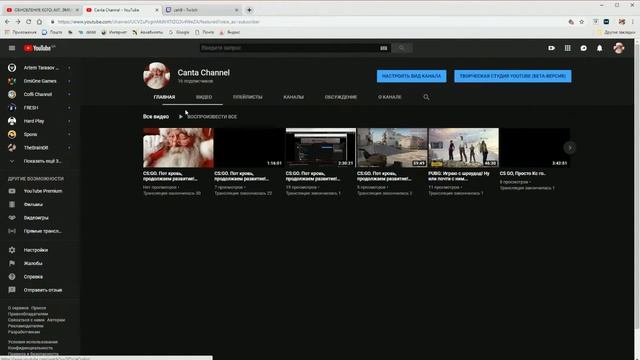Open the create video camera icon
The height and width of the screenshot is (360, 640).
(551, 48)
